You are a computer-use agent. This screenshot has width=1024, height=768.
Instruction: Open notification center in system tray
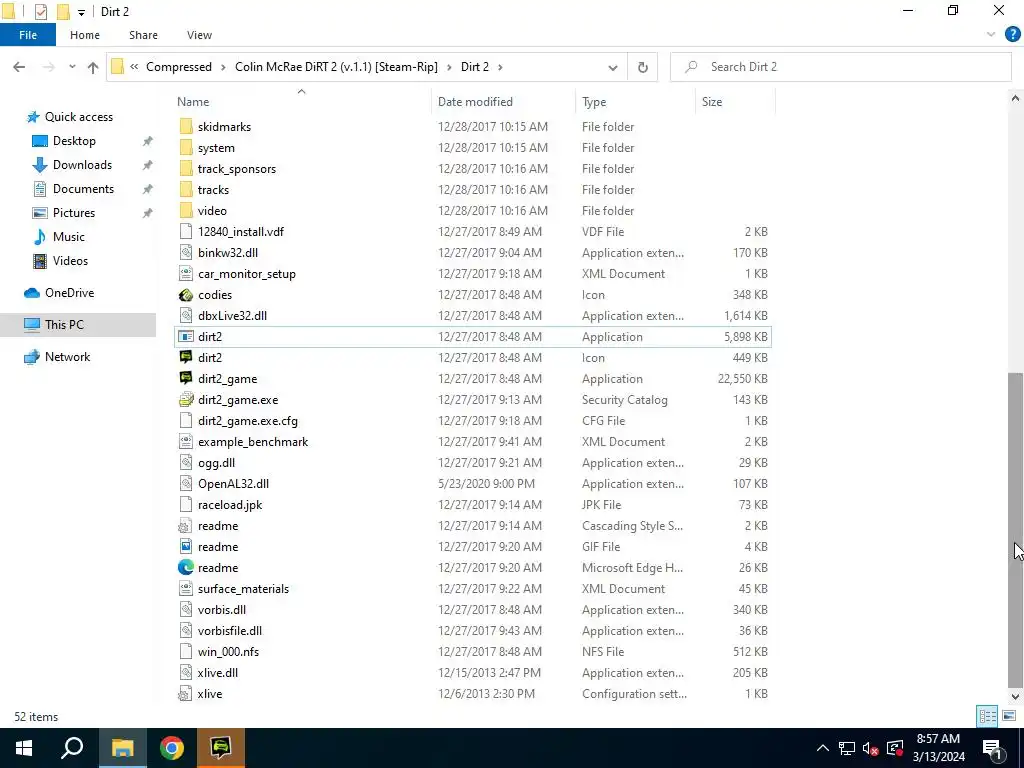pyautogui.click(x=991, y=749)
